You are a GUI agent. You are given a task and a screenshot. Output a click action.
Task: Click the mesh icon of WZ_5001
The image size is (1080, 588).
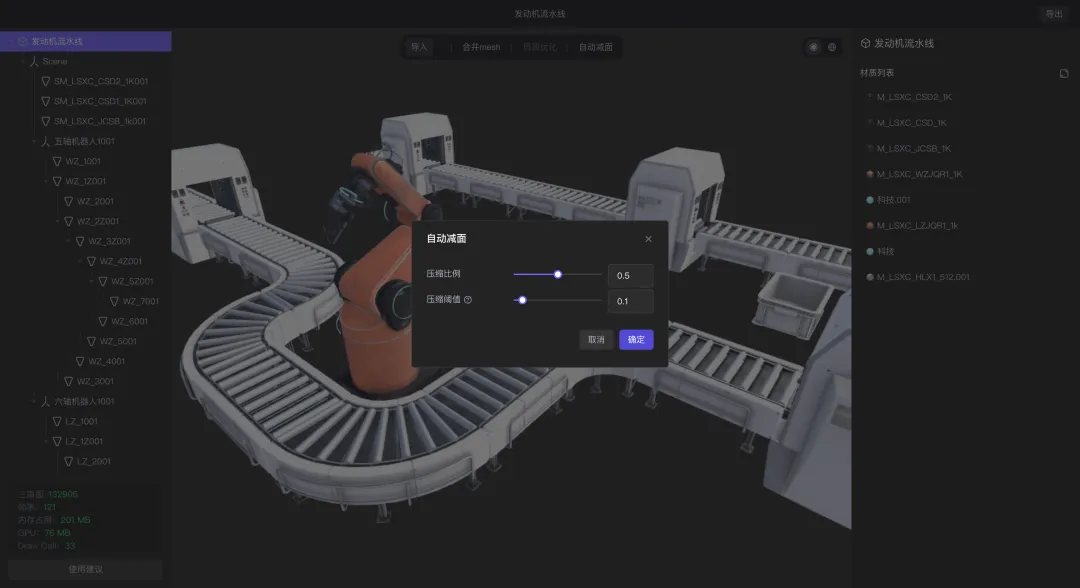91,341
